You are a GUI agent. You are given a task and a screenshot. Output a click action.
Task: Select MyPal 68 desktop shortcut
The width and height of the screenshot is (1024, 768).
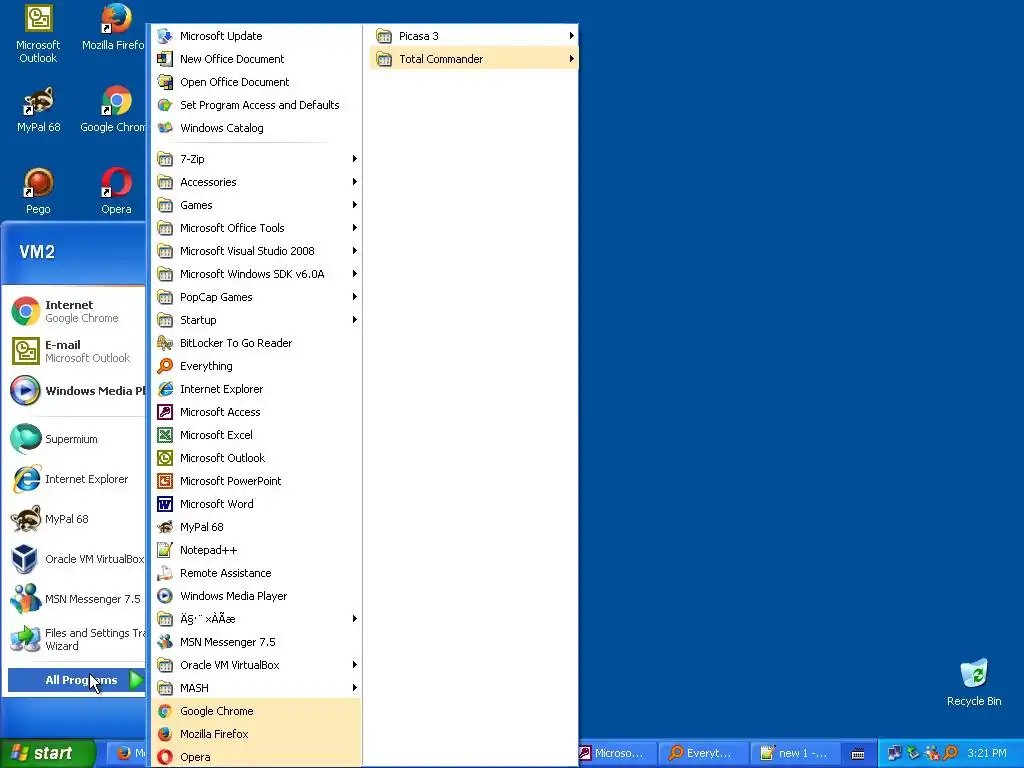coord(38,109)
